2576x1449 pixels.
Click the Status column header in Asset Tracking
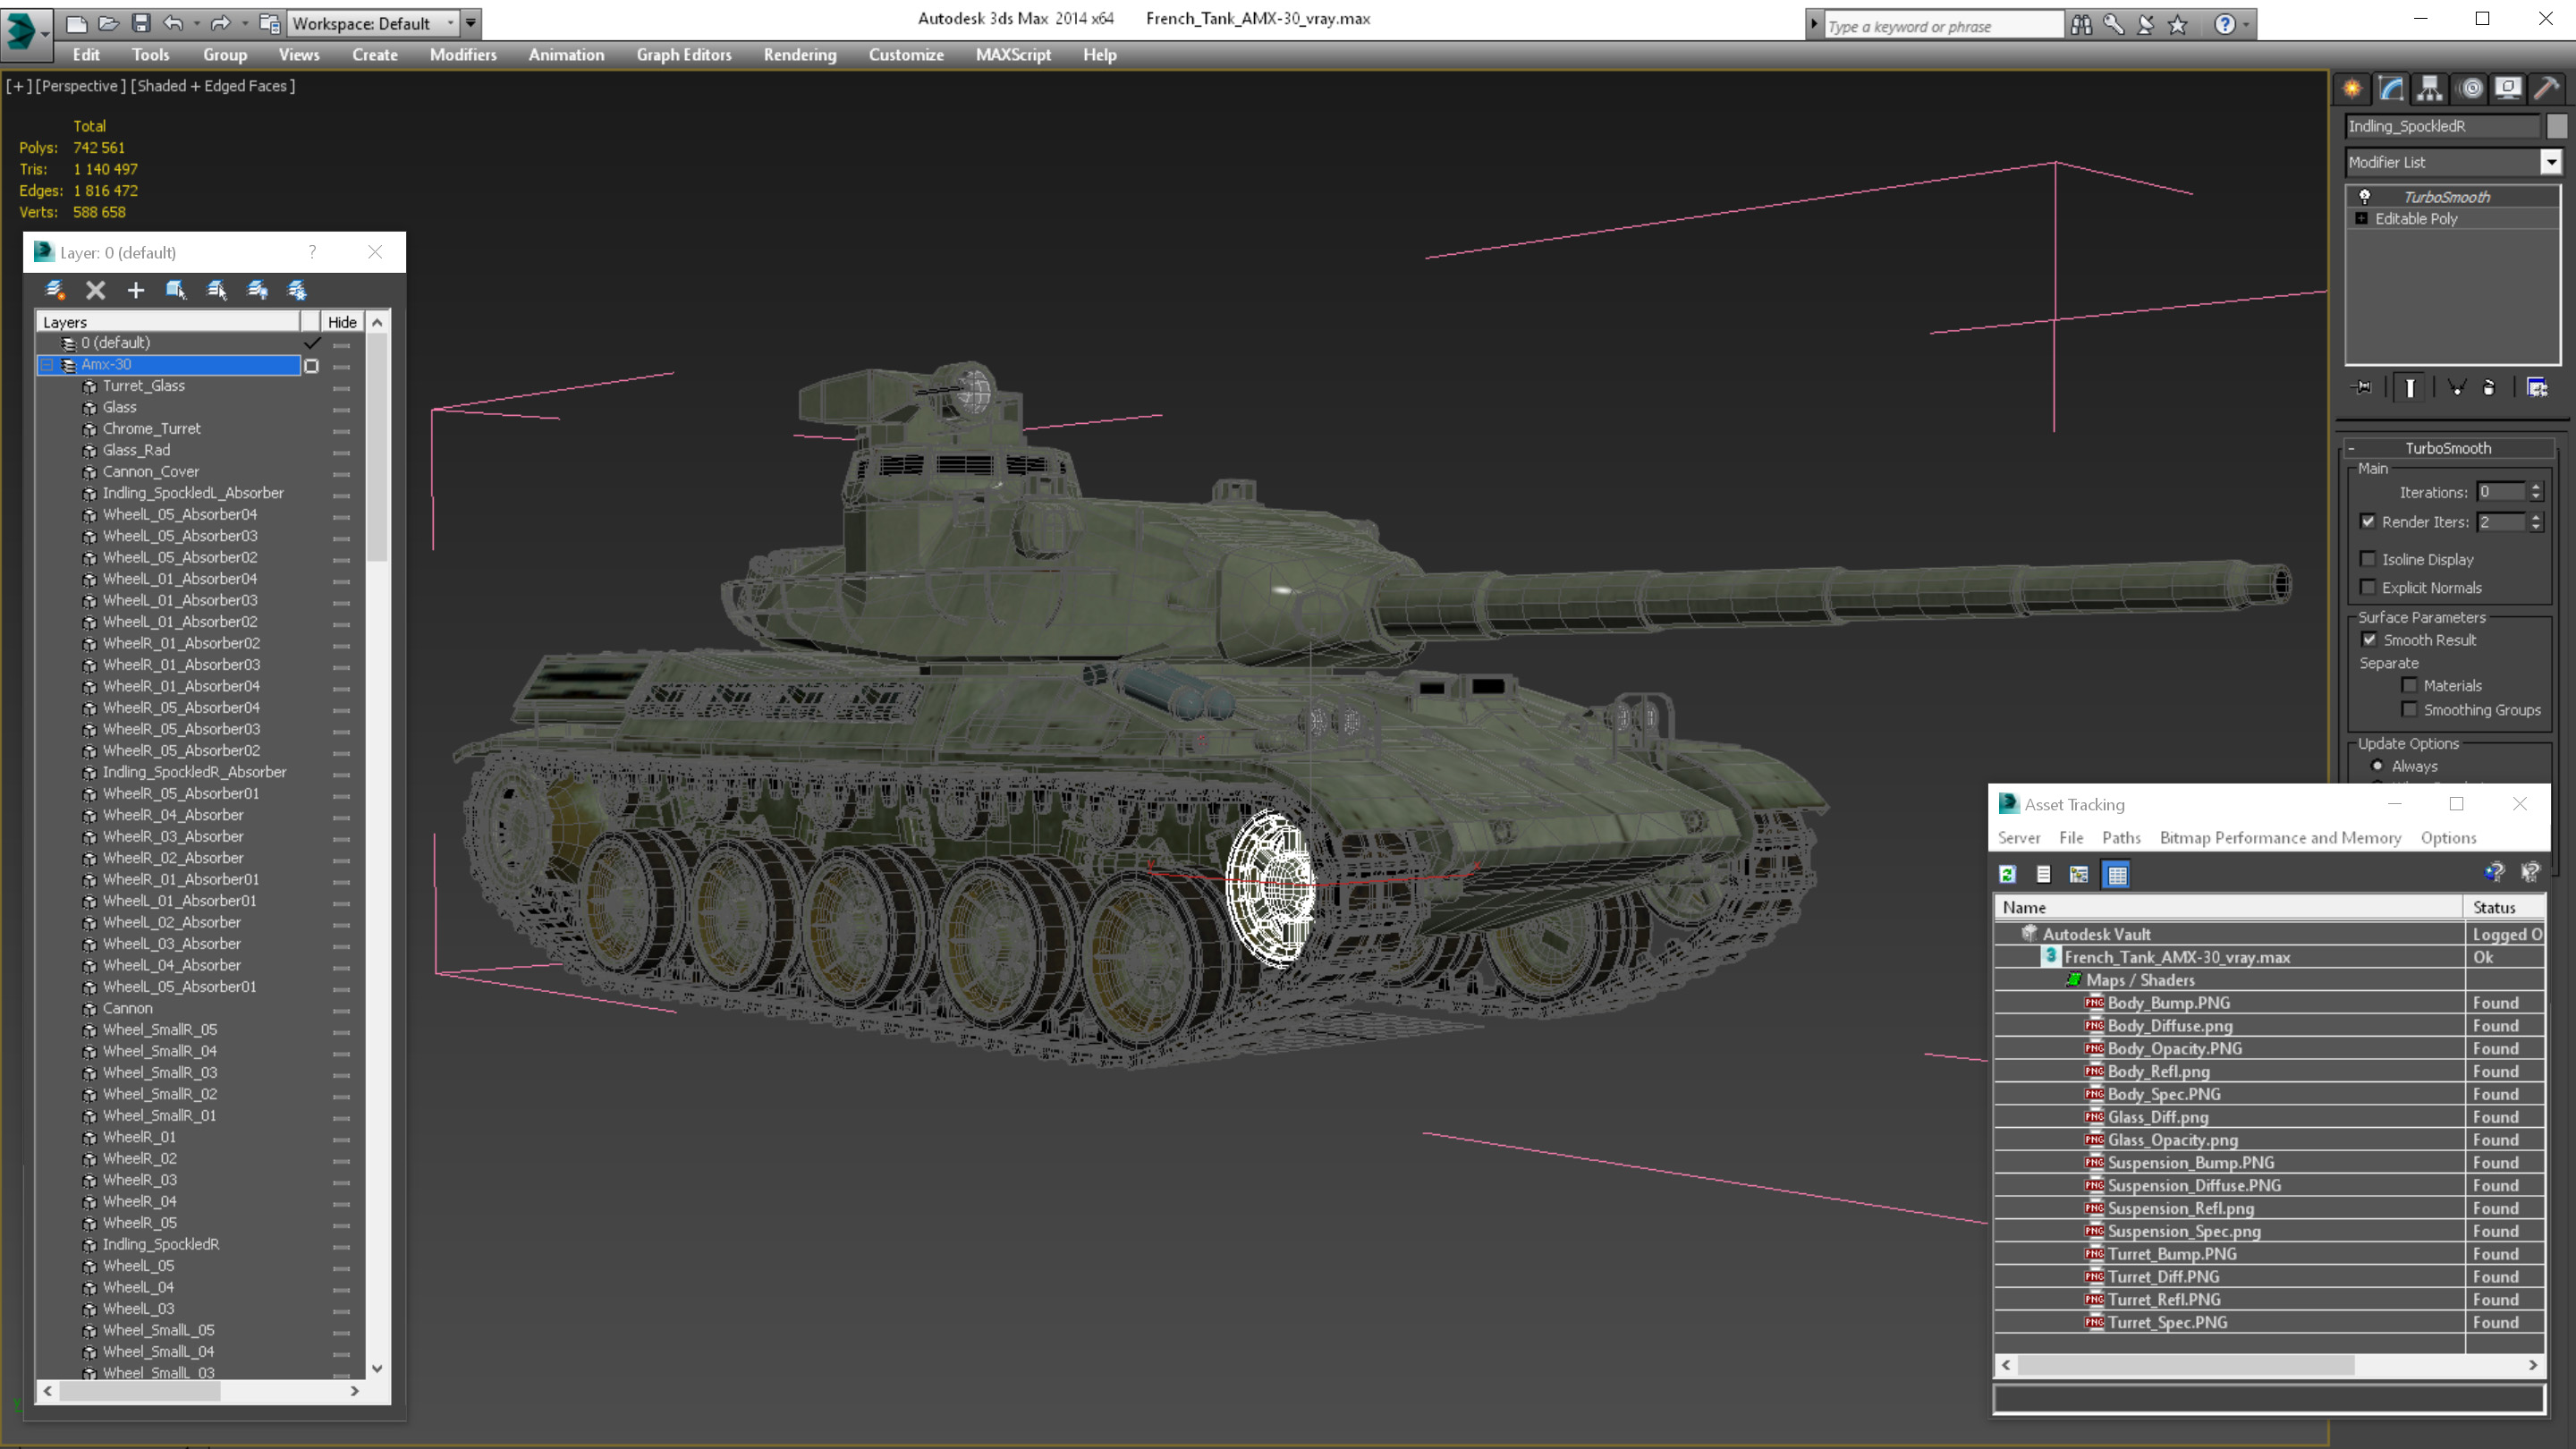(x=2505, y=907)
